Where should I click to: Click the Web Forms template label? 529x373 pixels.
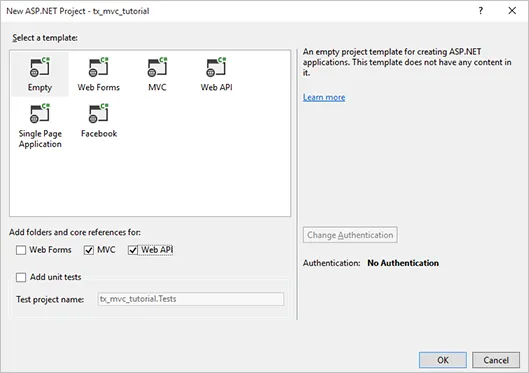(99, 87)
